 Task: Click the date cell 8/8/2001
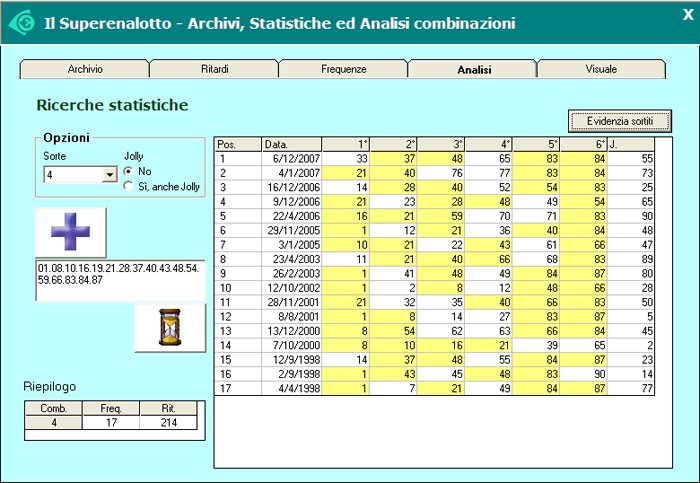292,316
